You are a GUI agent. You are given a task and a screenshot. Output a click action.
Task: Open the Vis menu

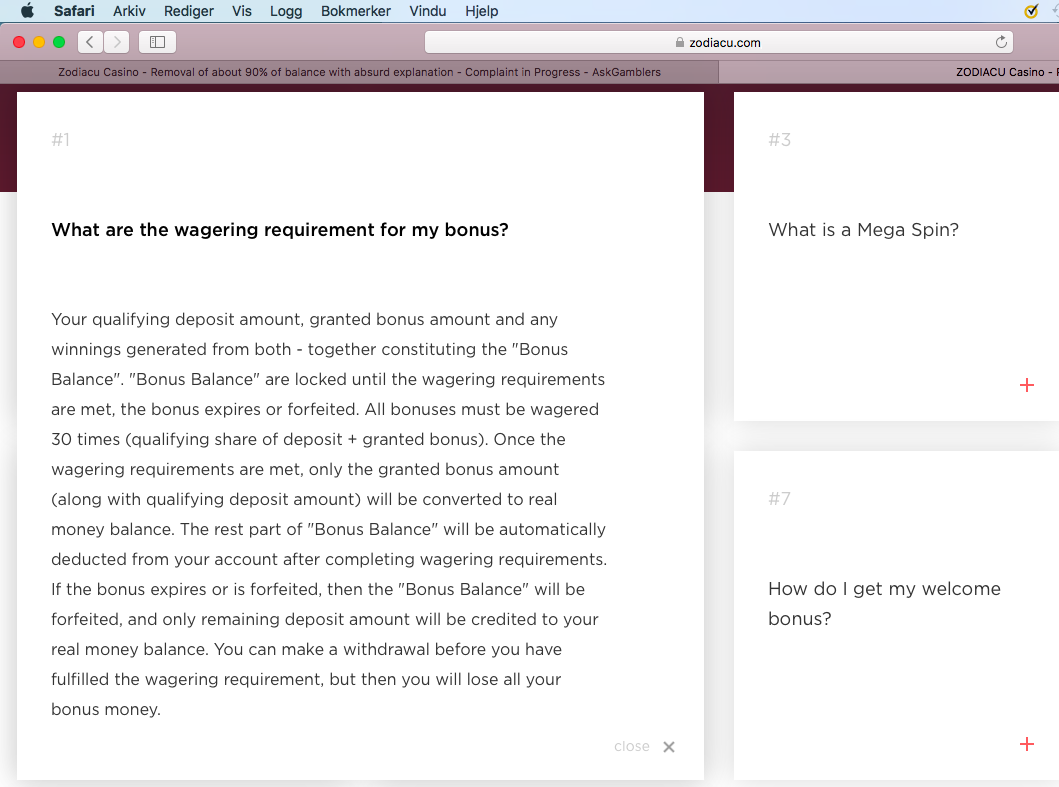242,11
